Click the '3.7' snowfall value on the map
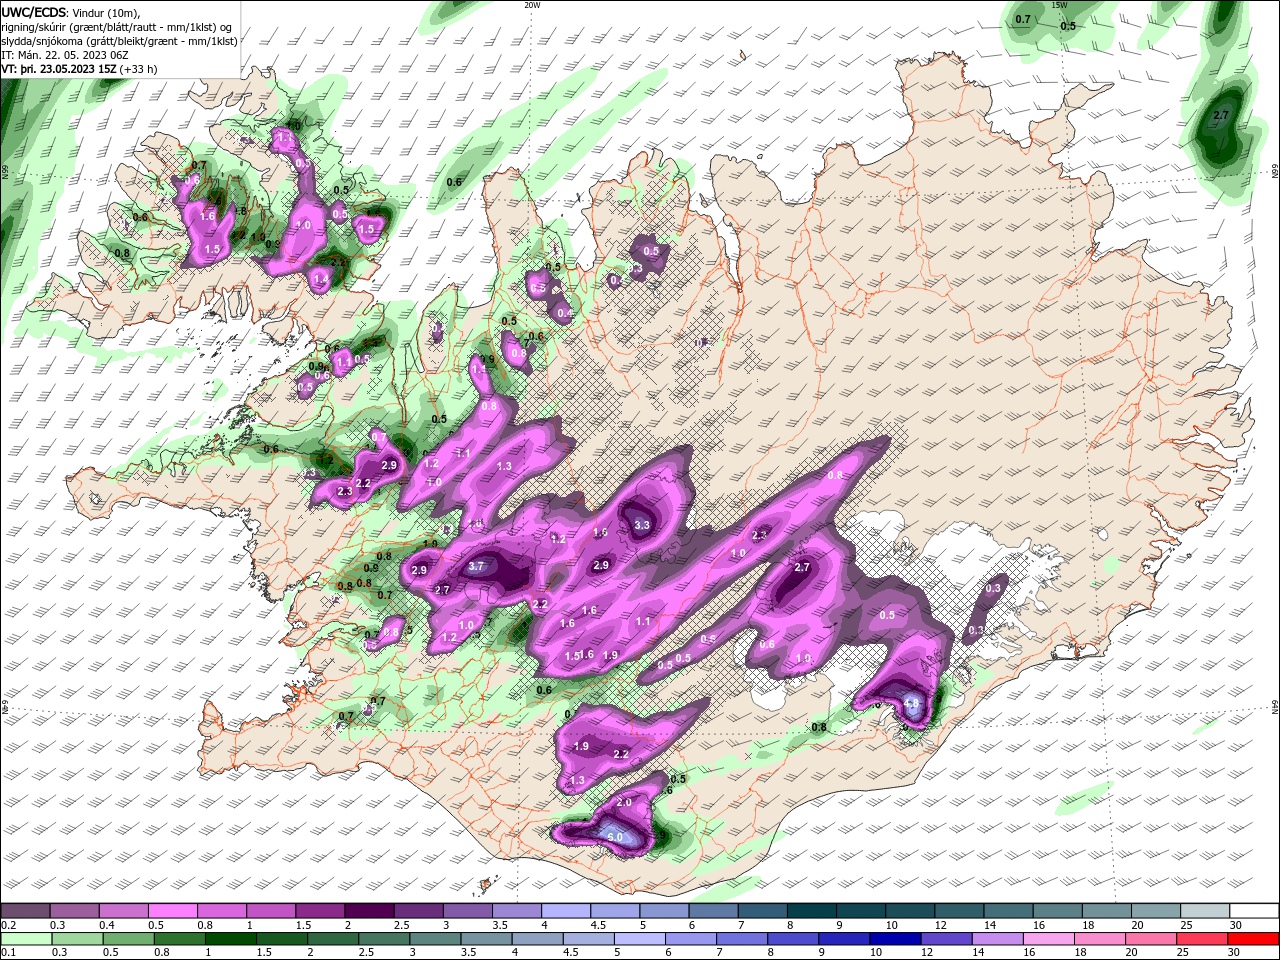The image size is (1280, 960). (x=476, y=566)
